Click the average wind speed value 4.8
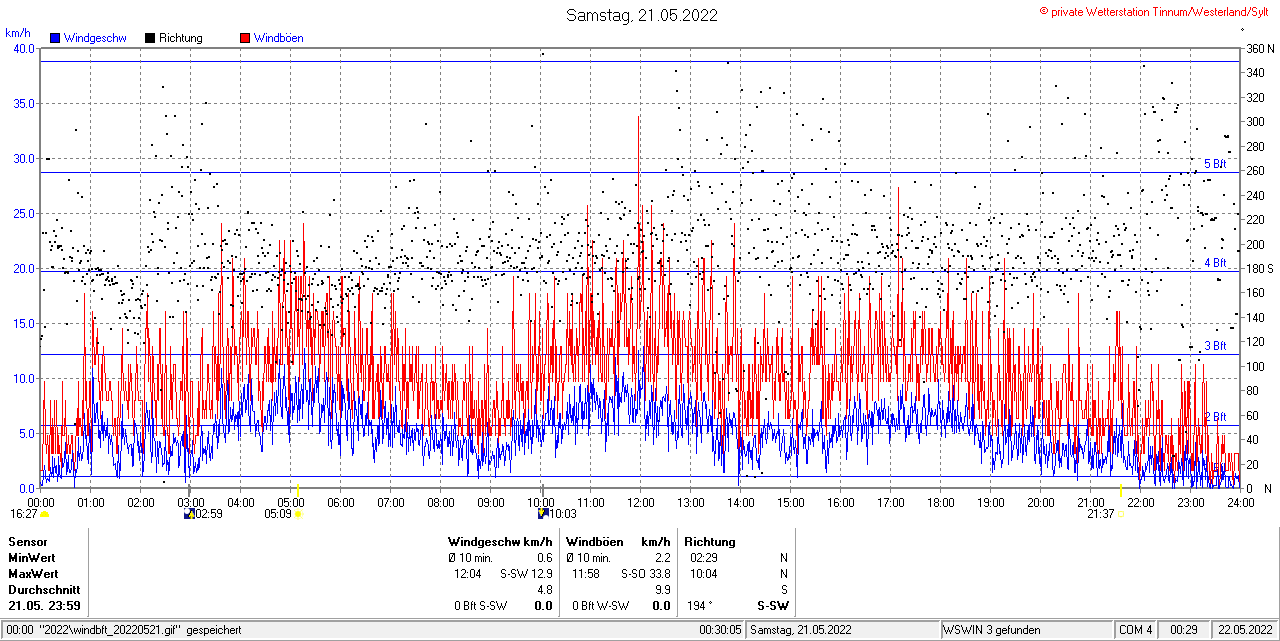This screenshot has height=641, width=1280. [x=545, y=590]
